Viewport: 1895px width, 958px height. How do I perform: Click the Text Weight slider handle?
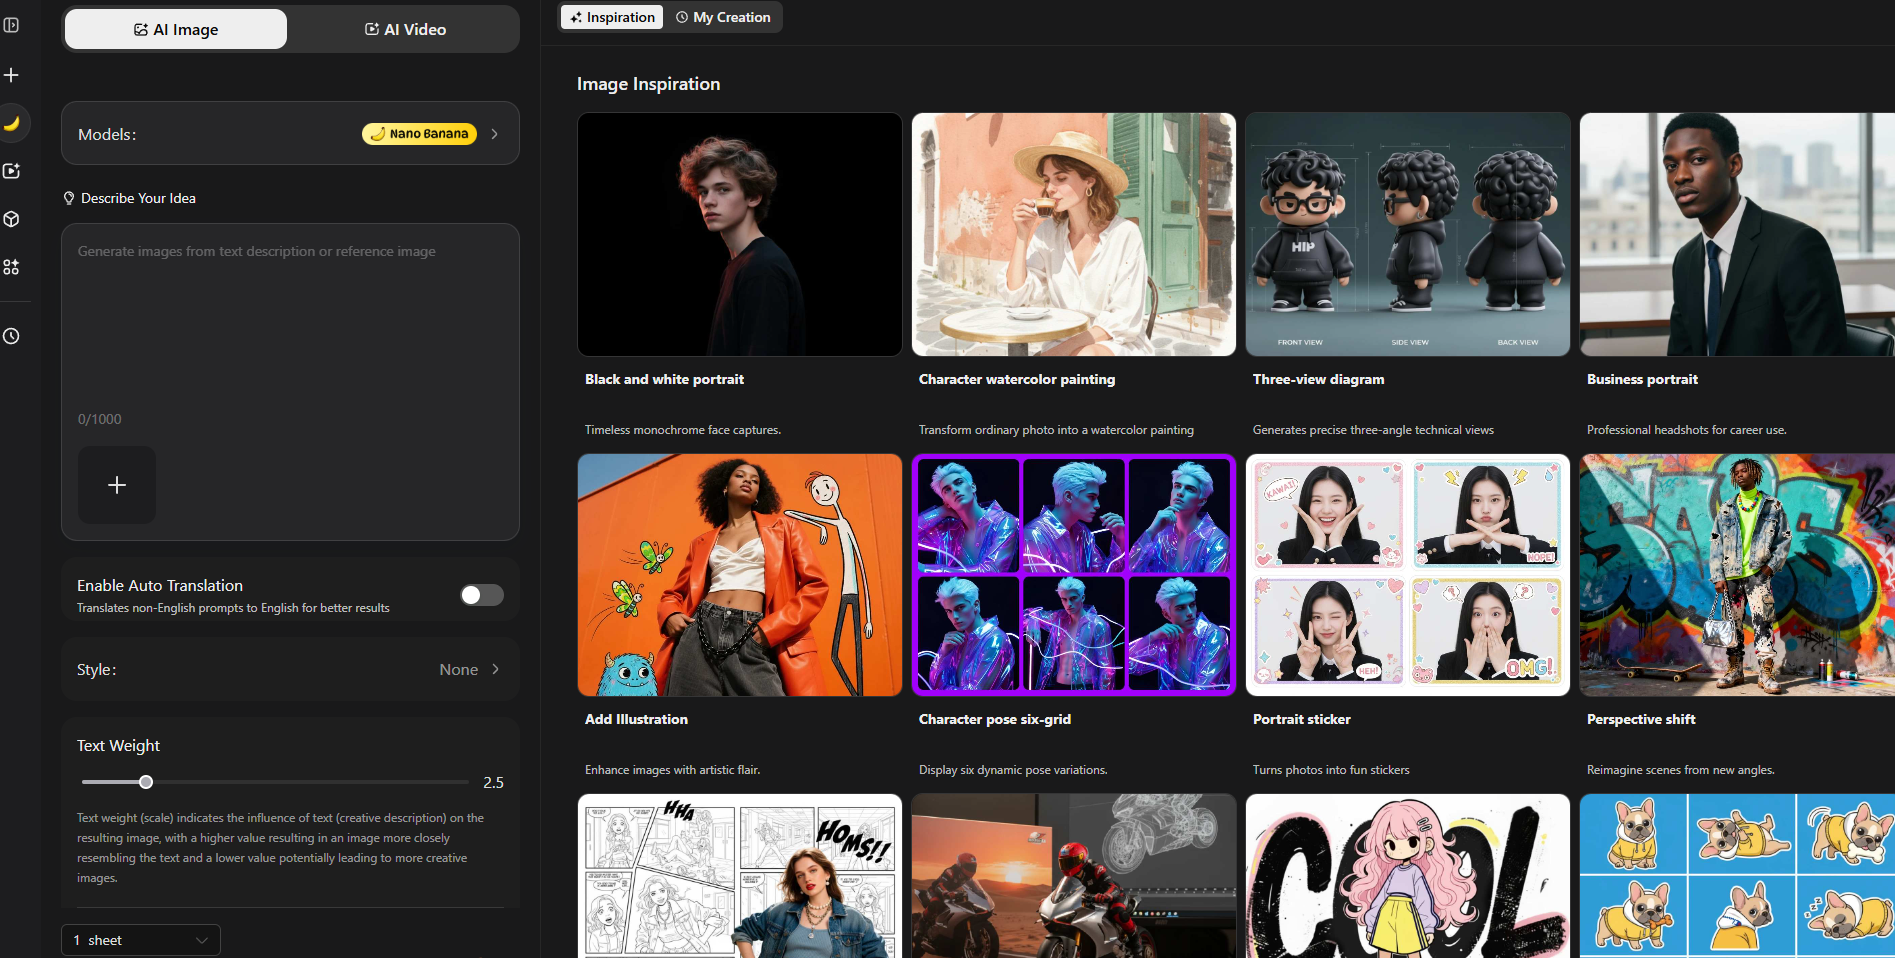[x=146, y=782]
